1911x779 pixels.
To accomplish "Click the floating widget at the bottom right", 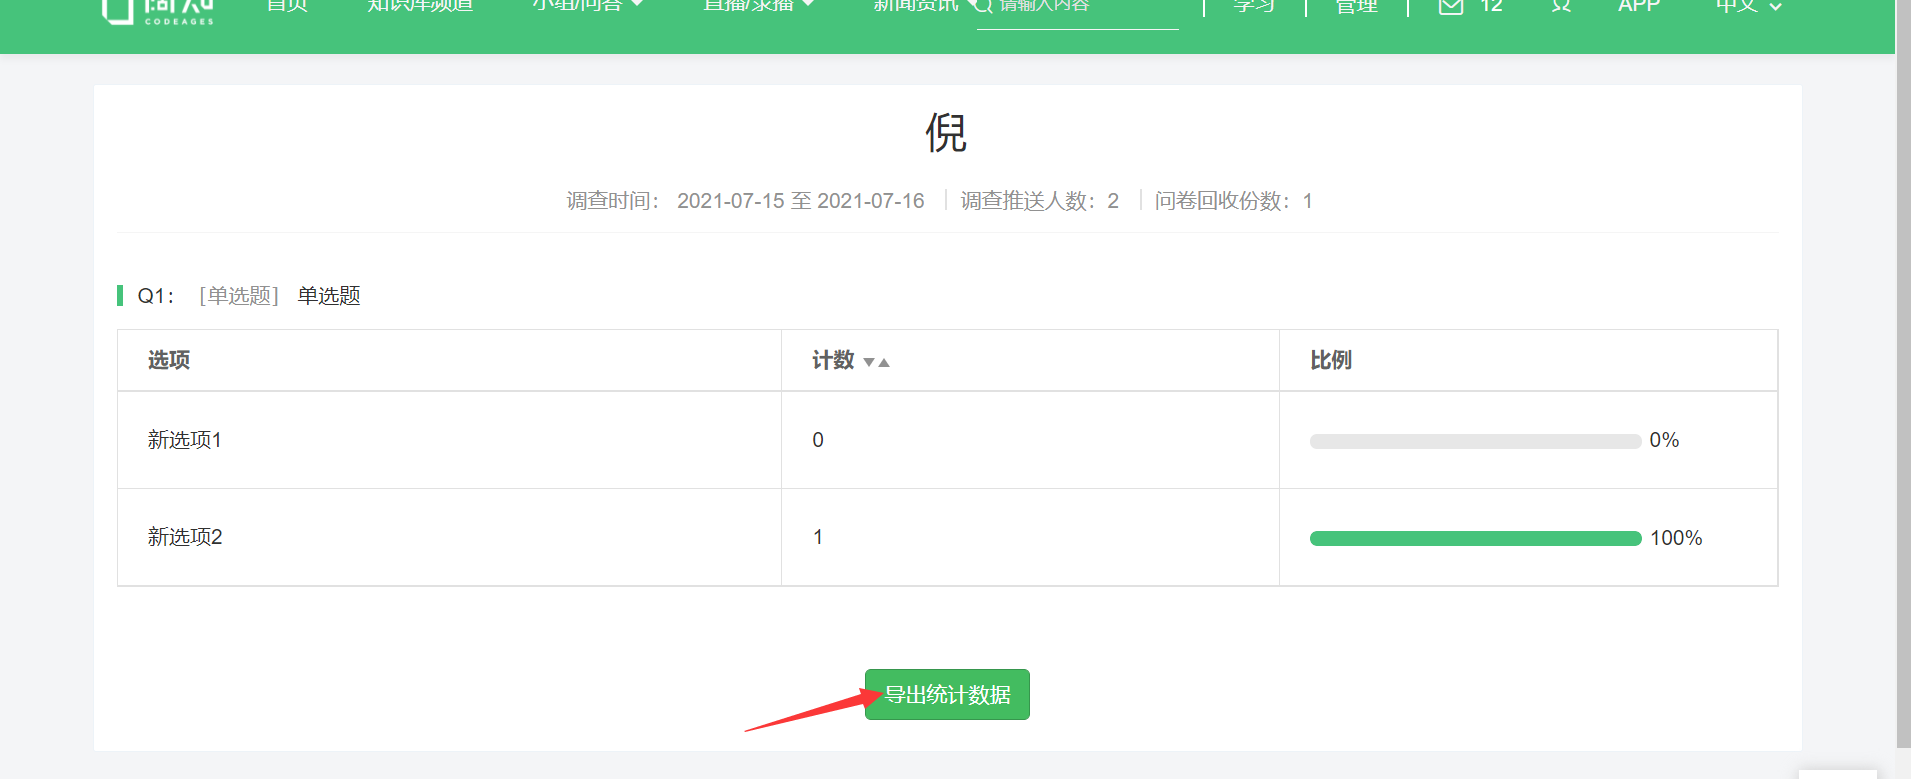I will (x=1836, y=774).
